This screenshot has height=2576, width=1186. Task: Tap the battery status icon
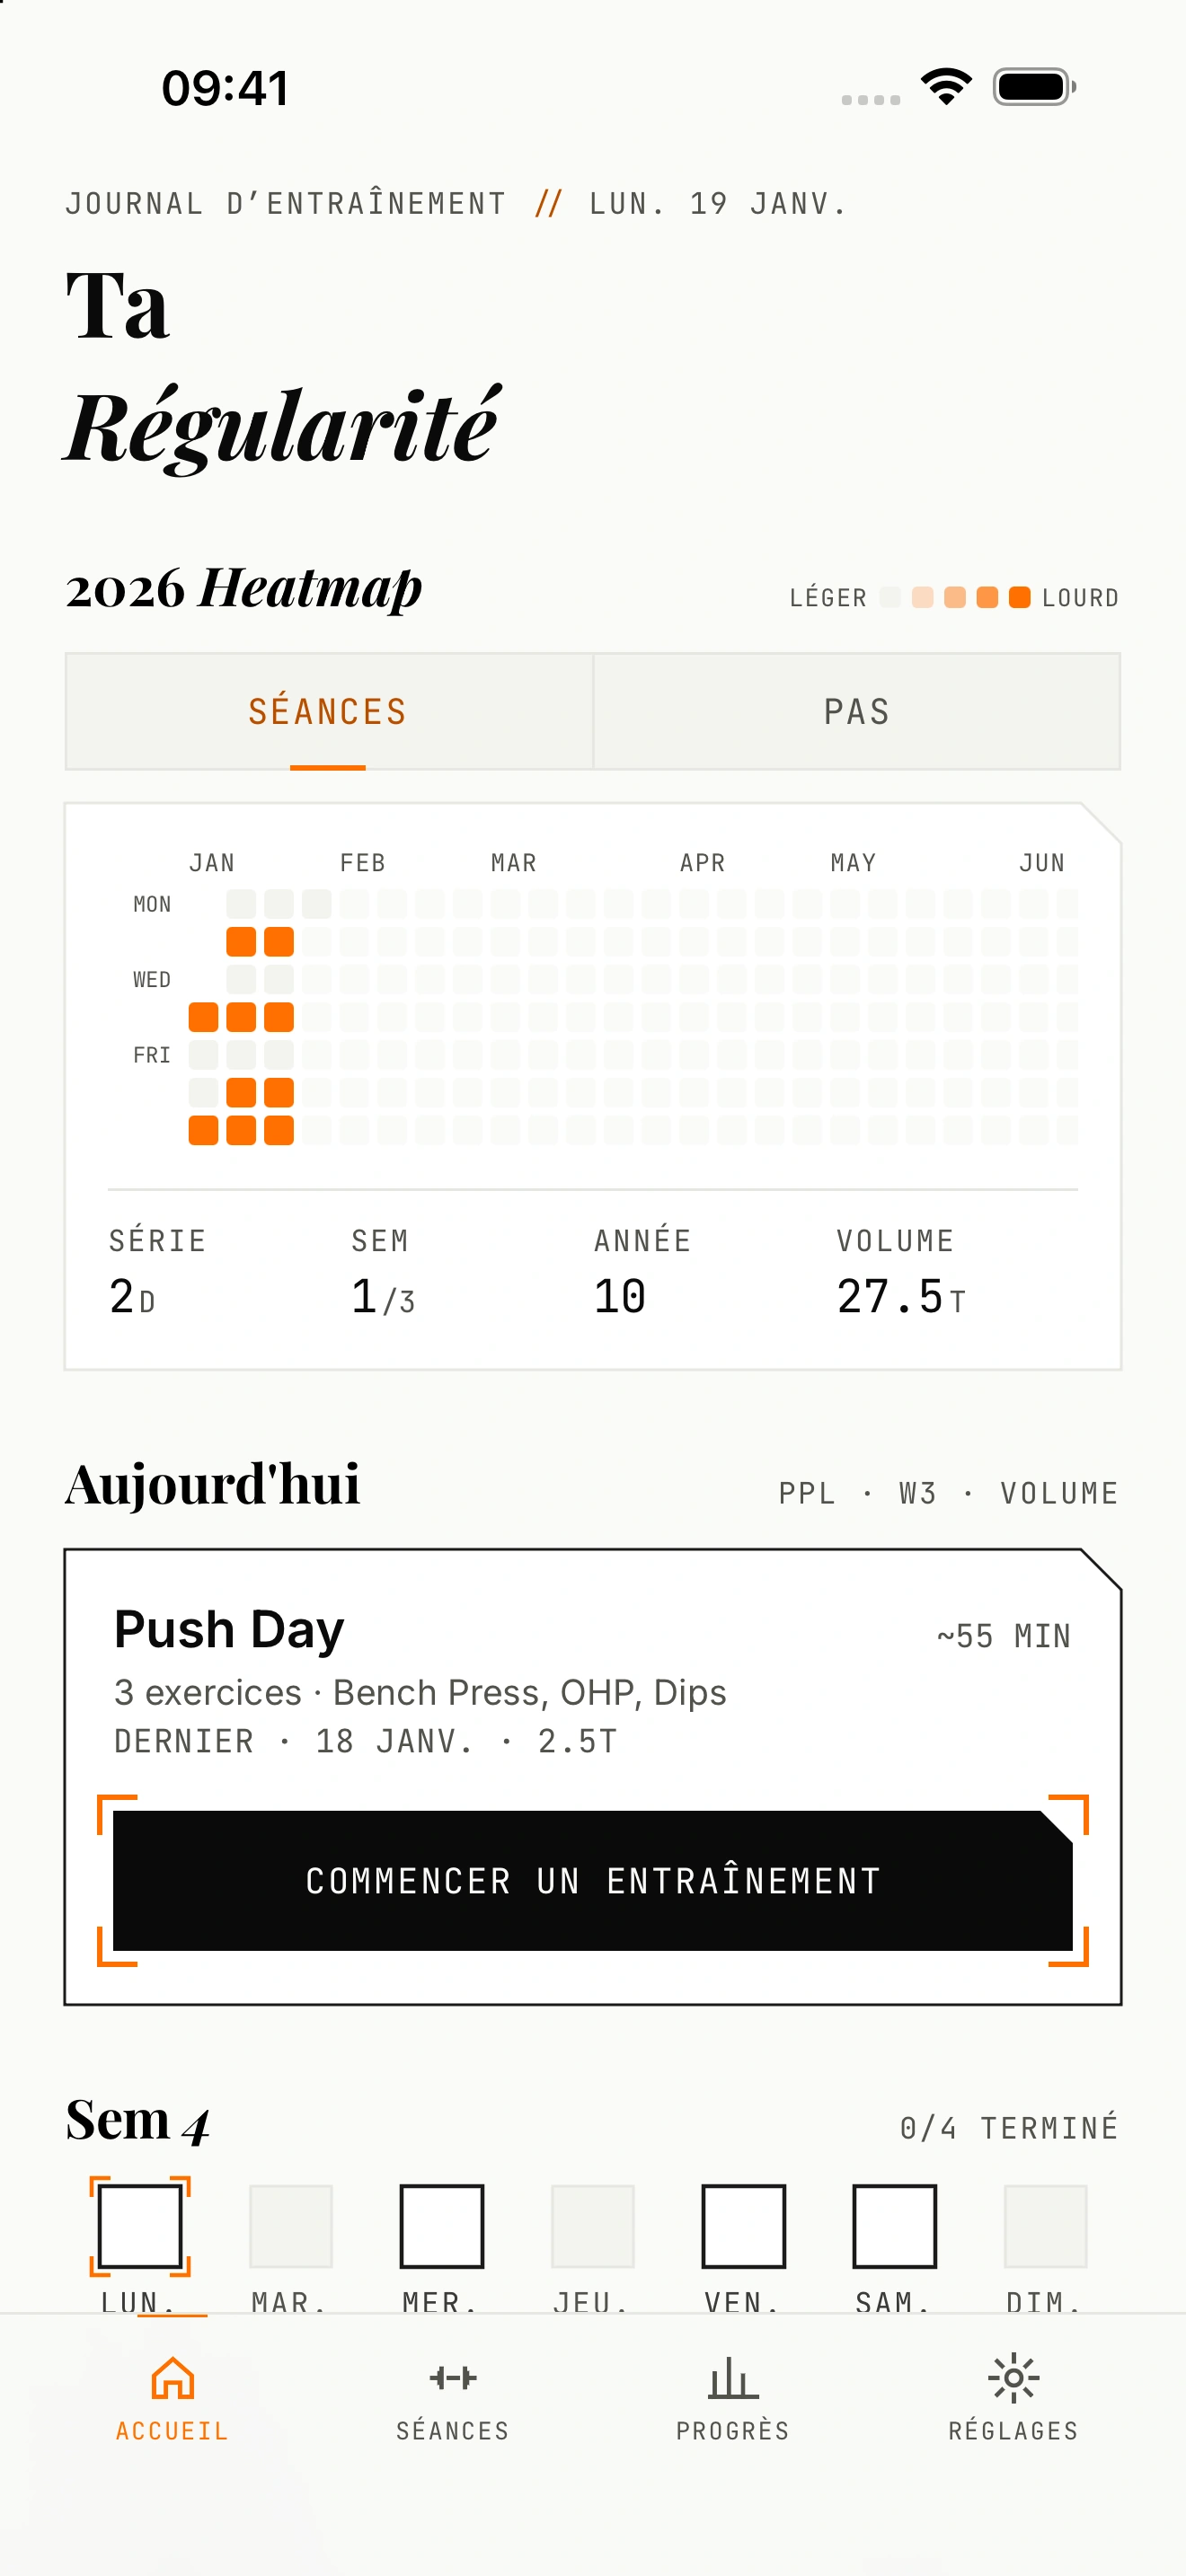(1034, 87)
